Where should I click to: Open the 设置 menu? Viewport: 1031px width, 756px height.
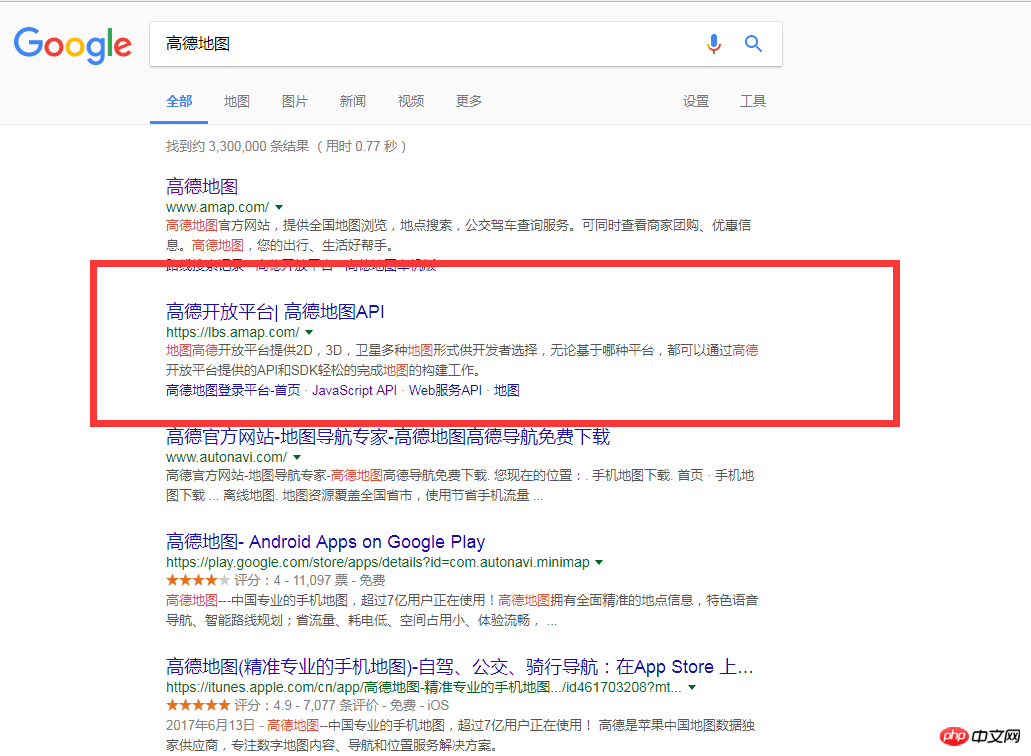[696, 101]
